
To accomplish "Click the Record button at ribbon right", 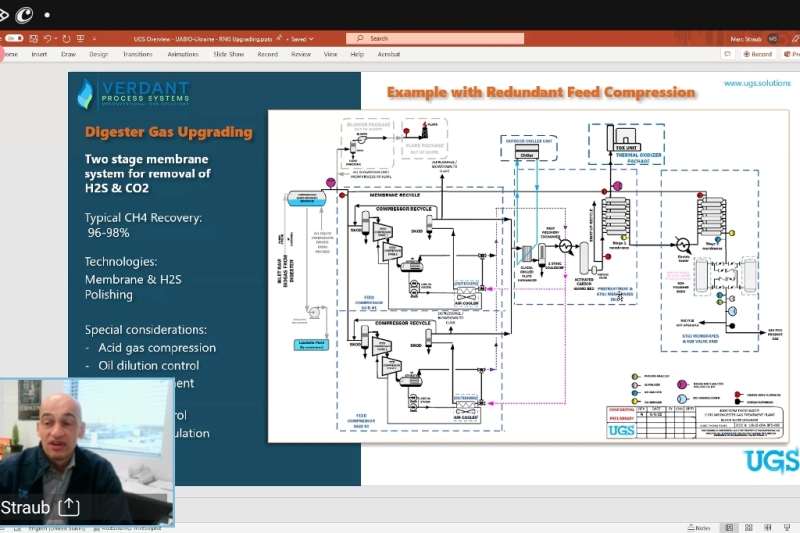I will point(758,54).
